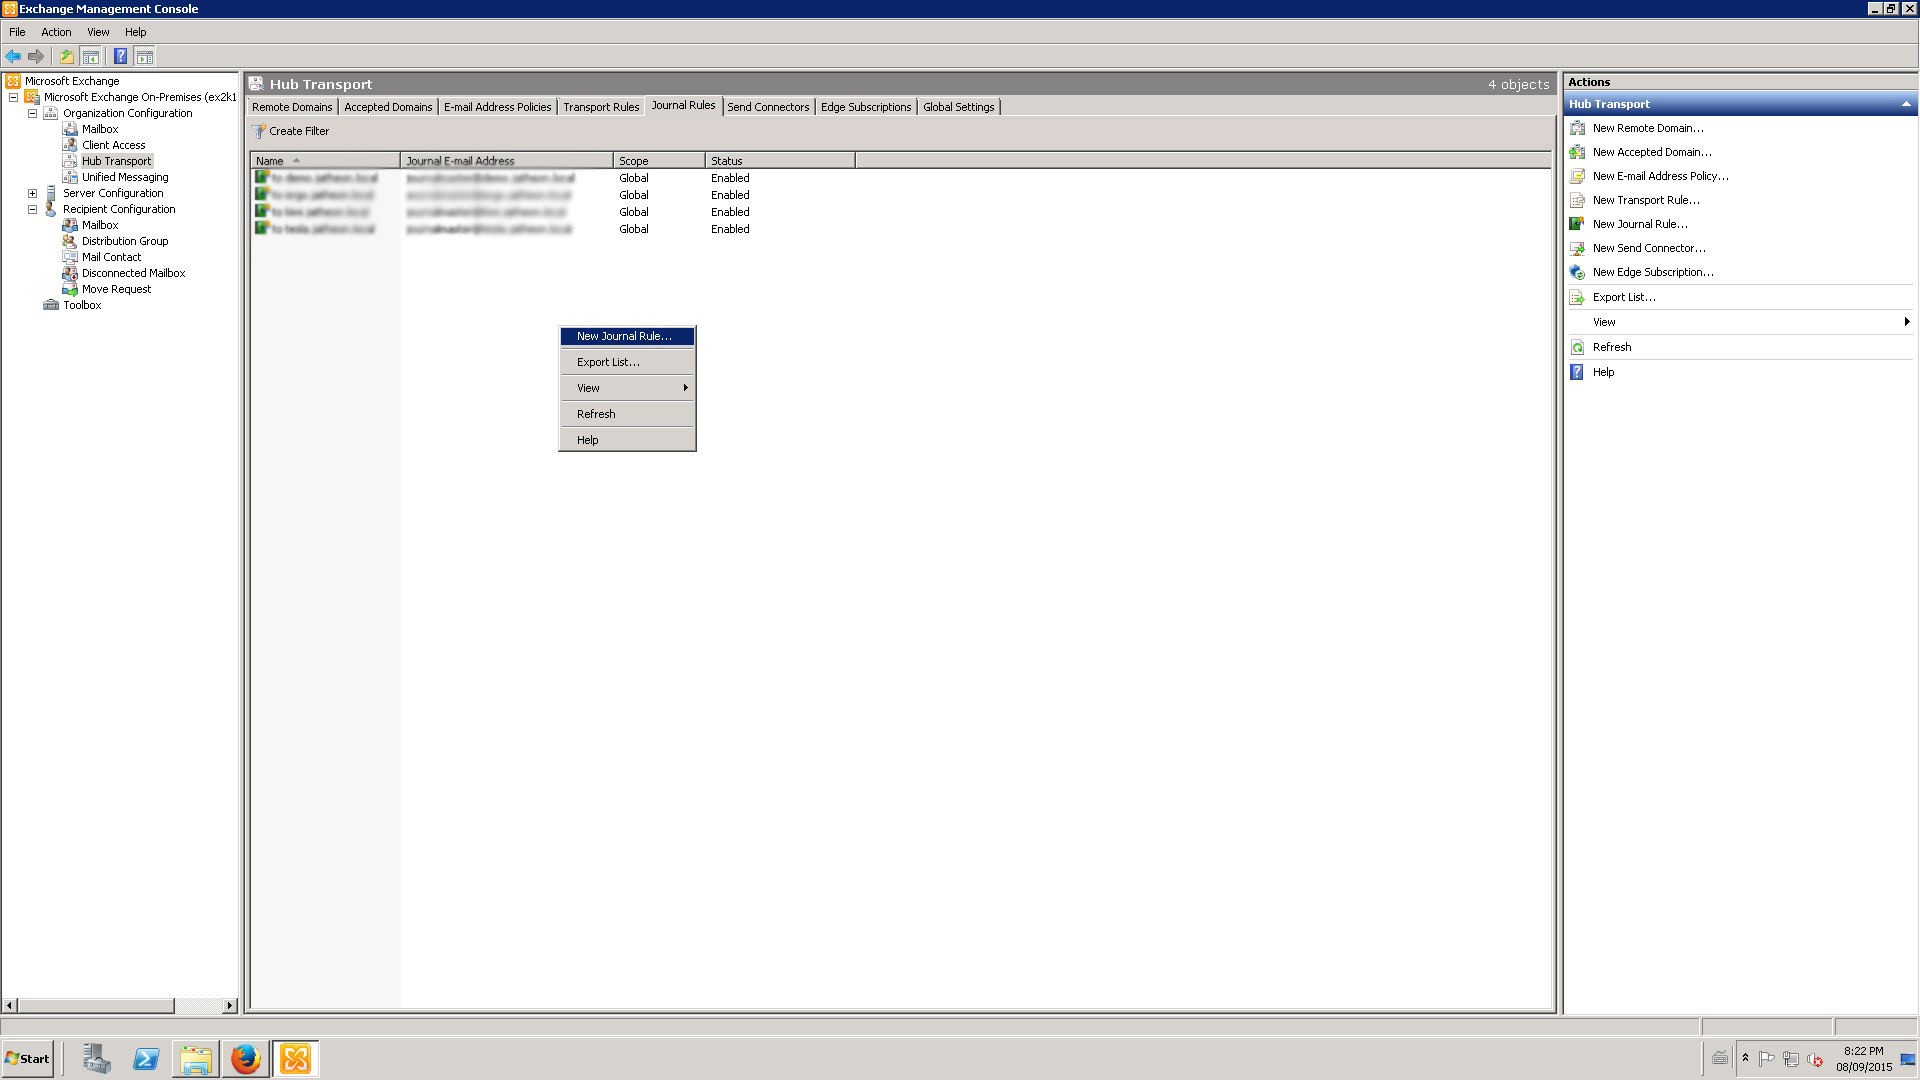Expand the Server Configuration tree node
The width and height of the screenshot is (1920, 1080).
coord(32,193)
